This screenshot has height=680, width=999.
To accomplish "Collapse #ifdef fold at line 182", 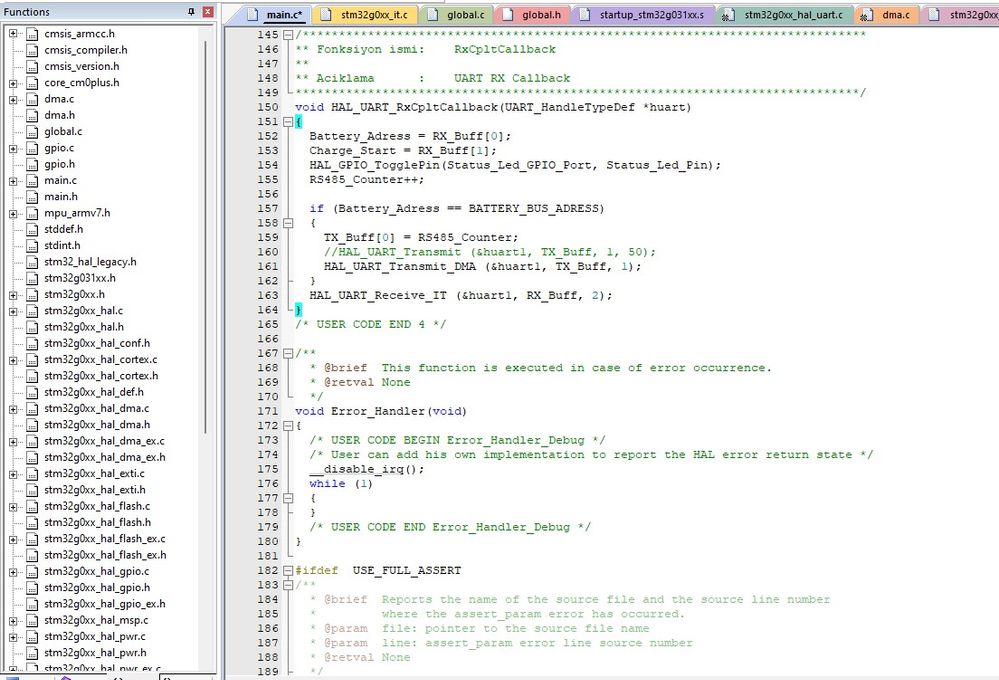I will coord(288,570).
